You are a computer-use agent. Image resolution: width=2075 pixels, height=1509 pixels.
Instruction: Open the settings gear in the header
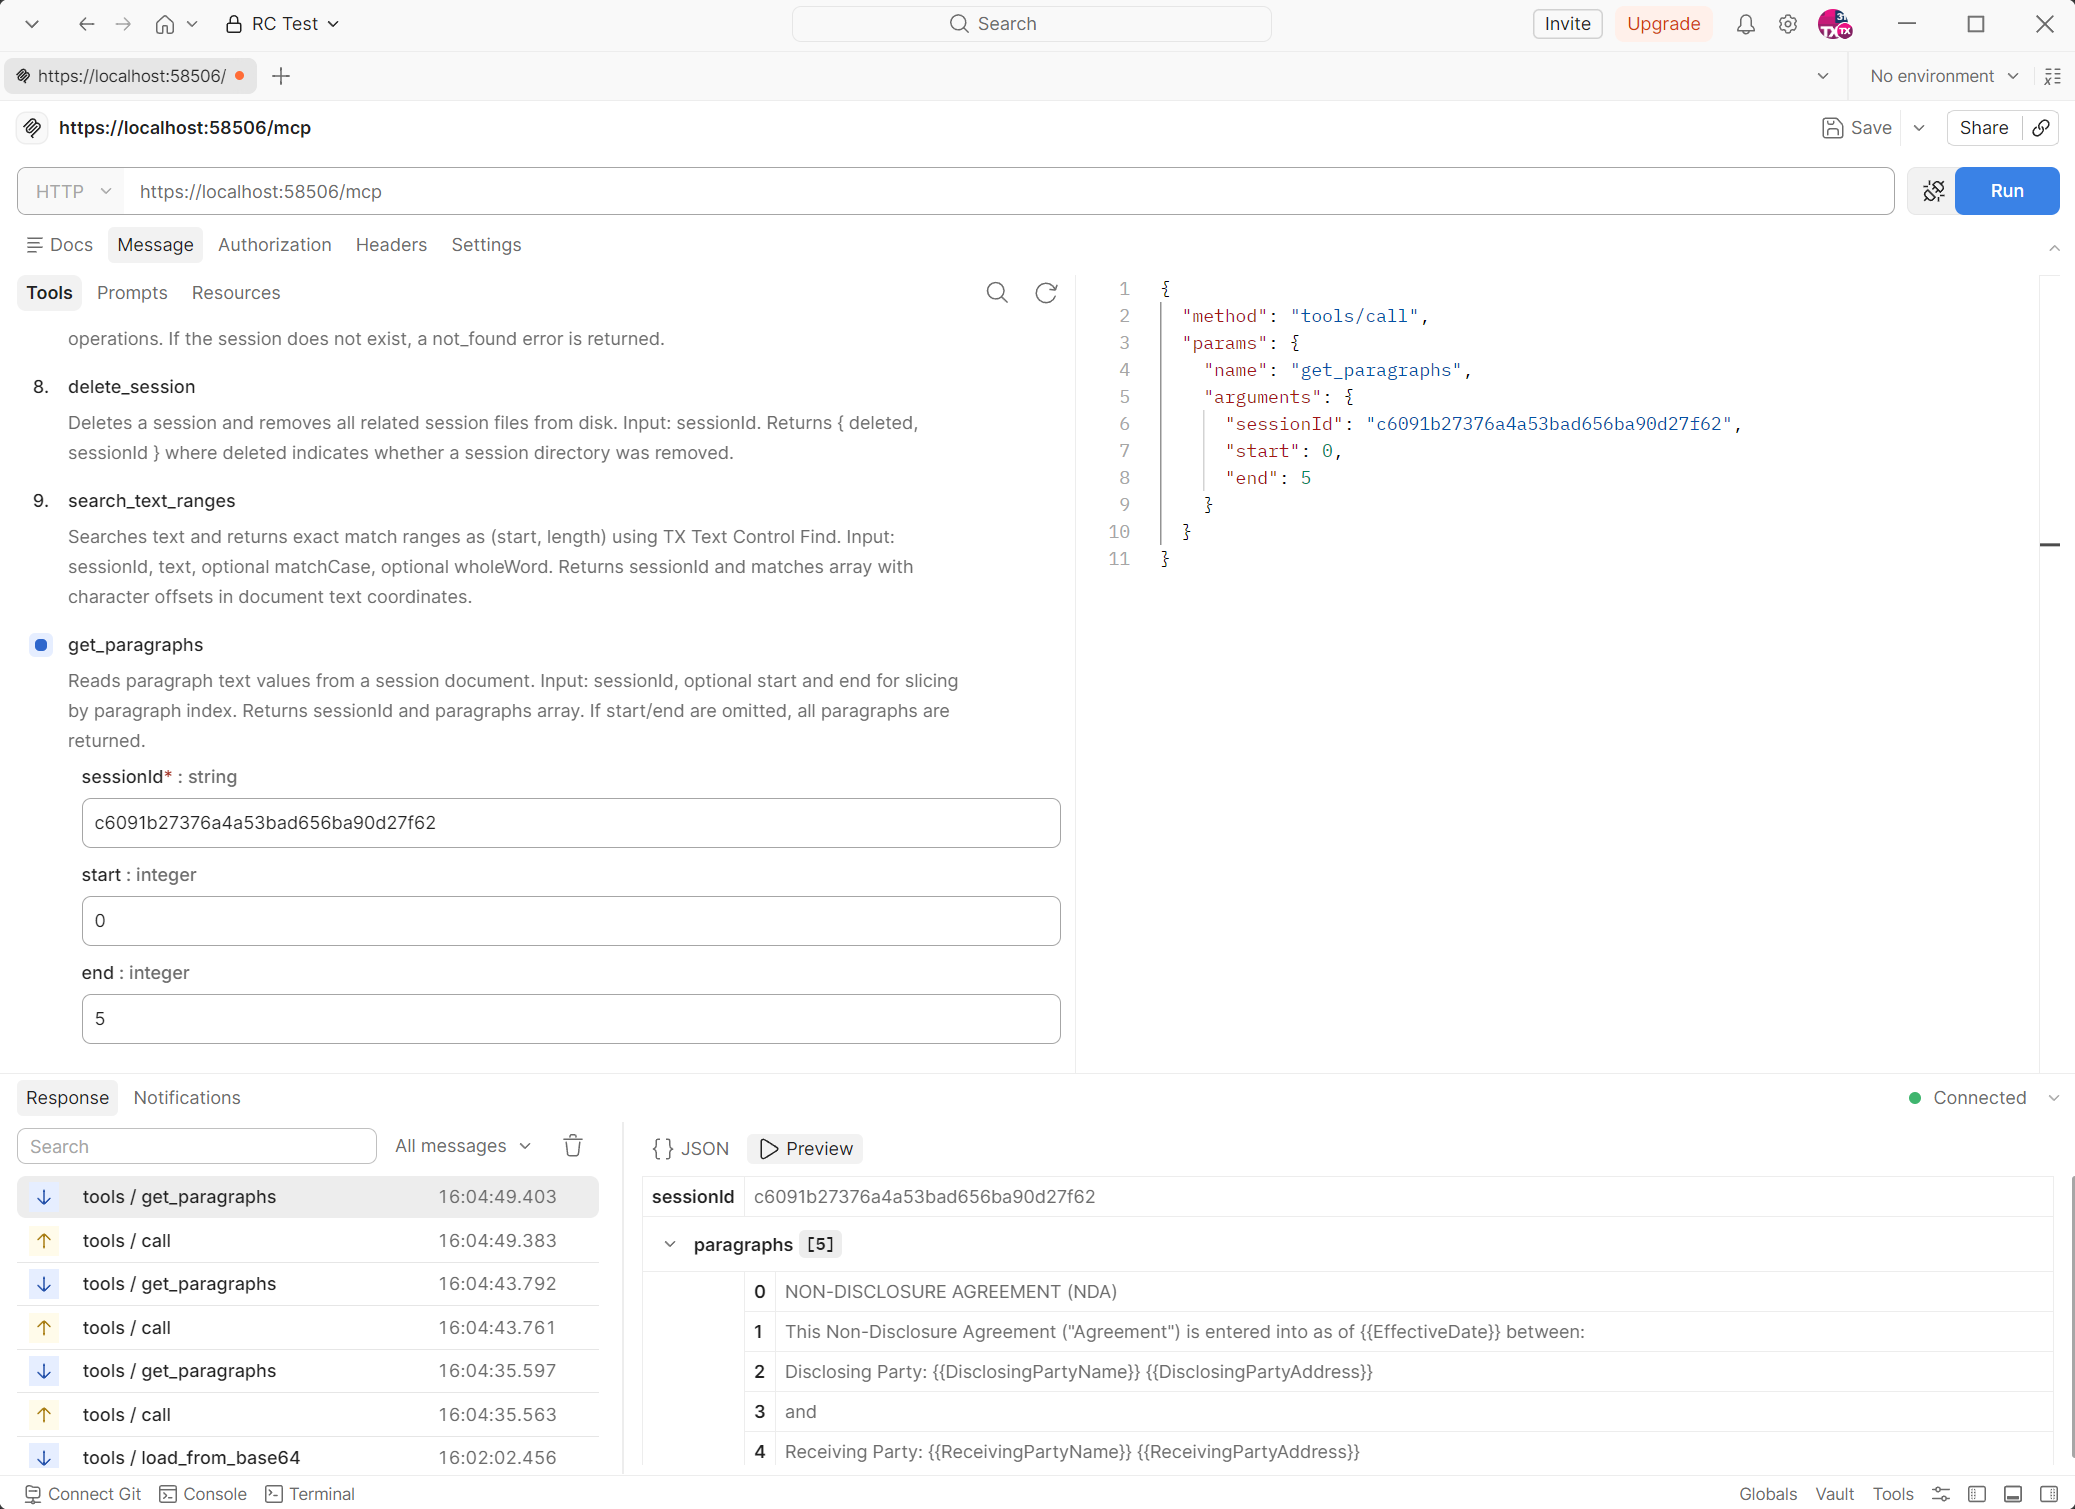(x=1788, y=24)
